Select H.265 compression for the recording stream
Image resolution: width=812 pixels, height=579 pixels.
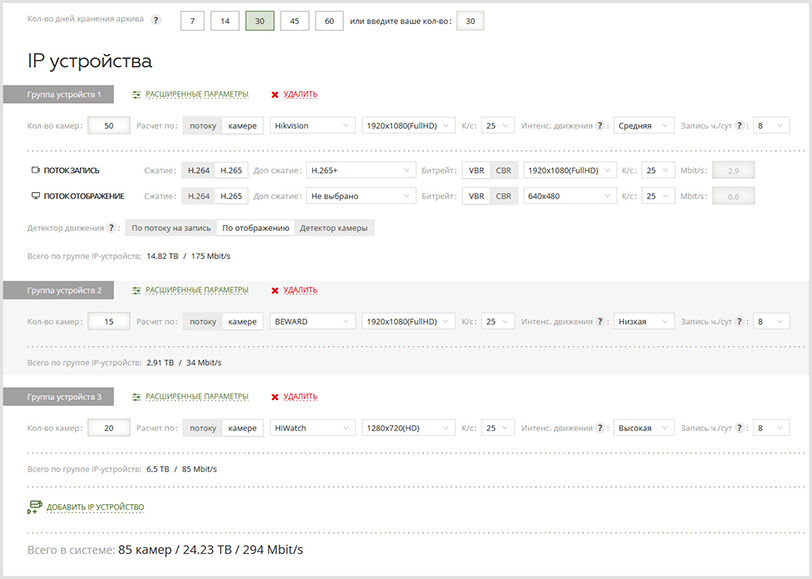point(231,170)
